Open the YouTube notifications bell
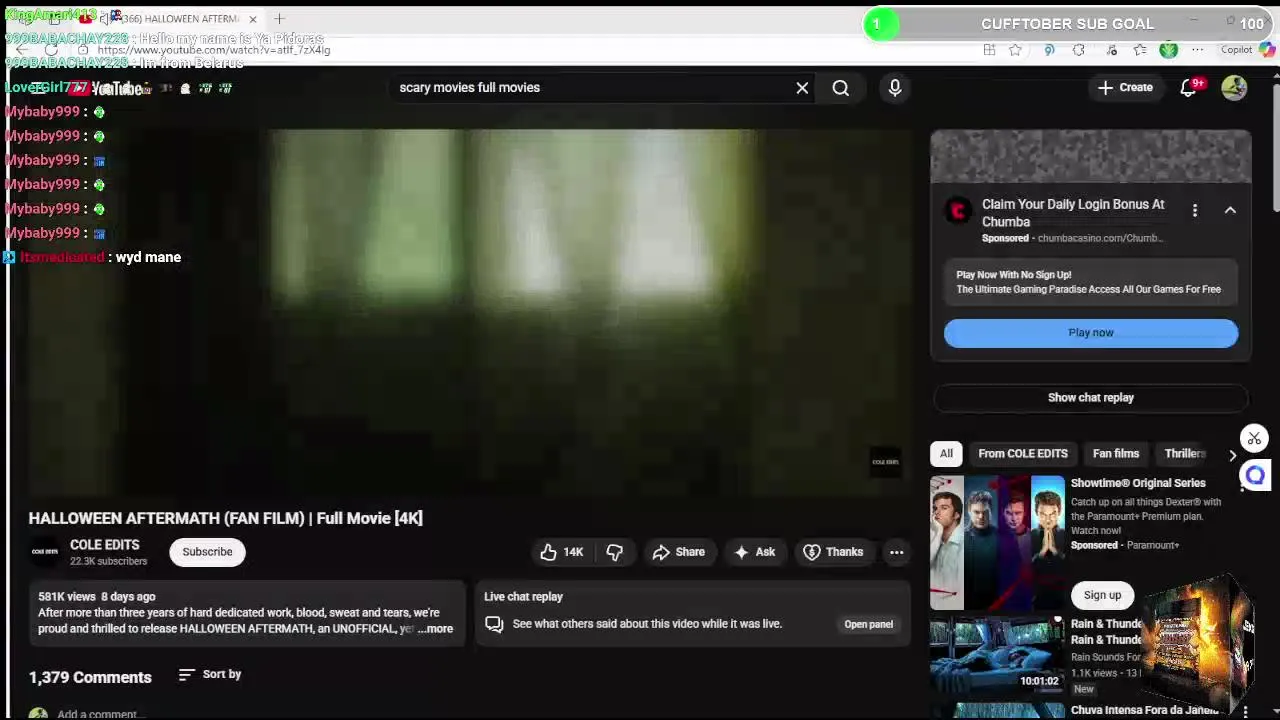Screen dimensions: 1280x720 (x=1189, y=88)
